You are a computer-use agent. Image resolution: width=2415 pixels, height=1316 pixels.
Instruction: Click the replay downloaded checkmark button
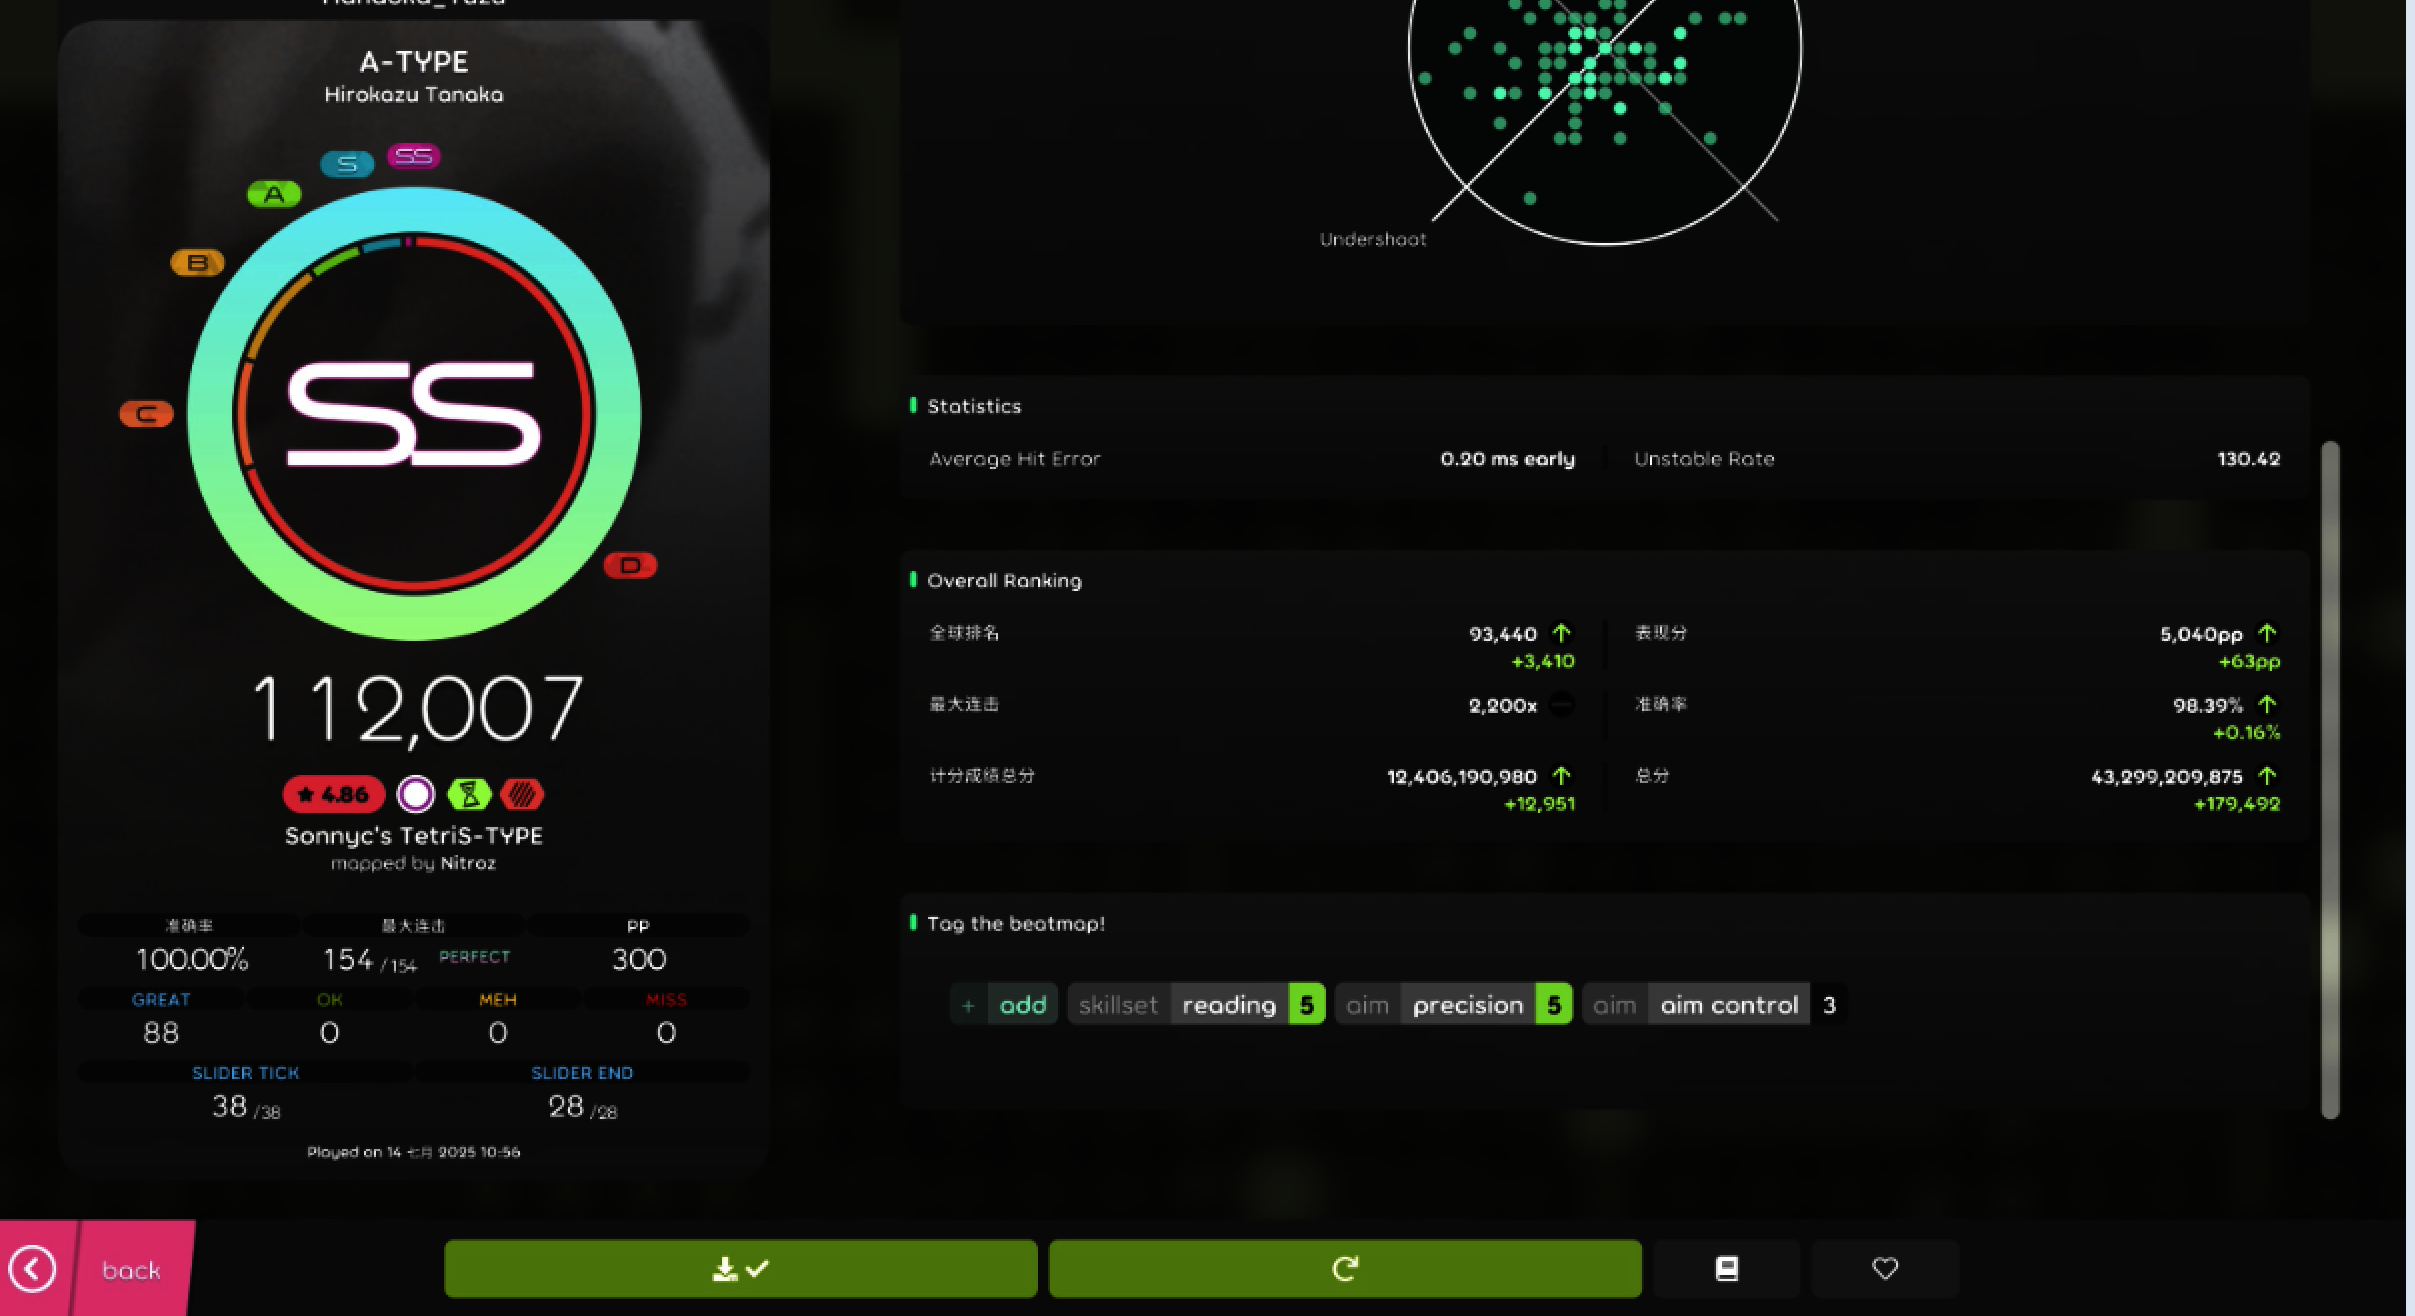[x=740, y=1269]
